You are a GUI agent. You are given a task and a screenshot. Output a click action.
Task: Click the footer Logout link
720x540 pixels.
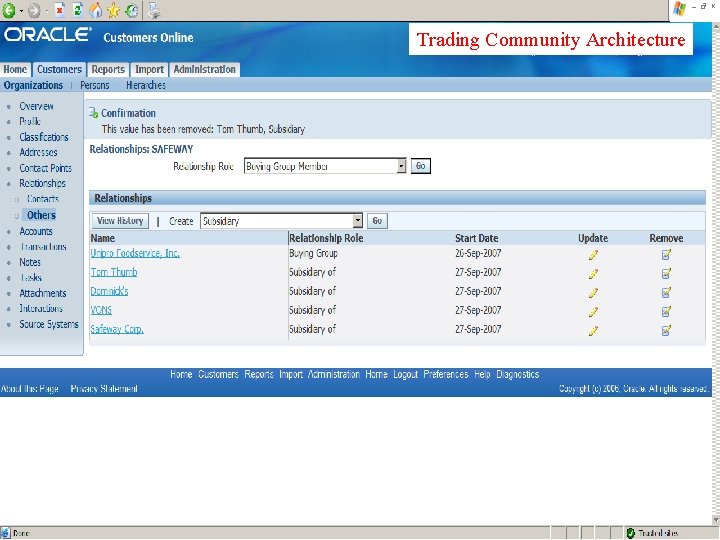pyautogui.click(x=405, y=375)
